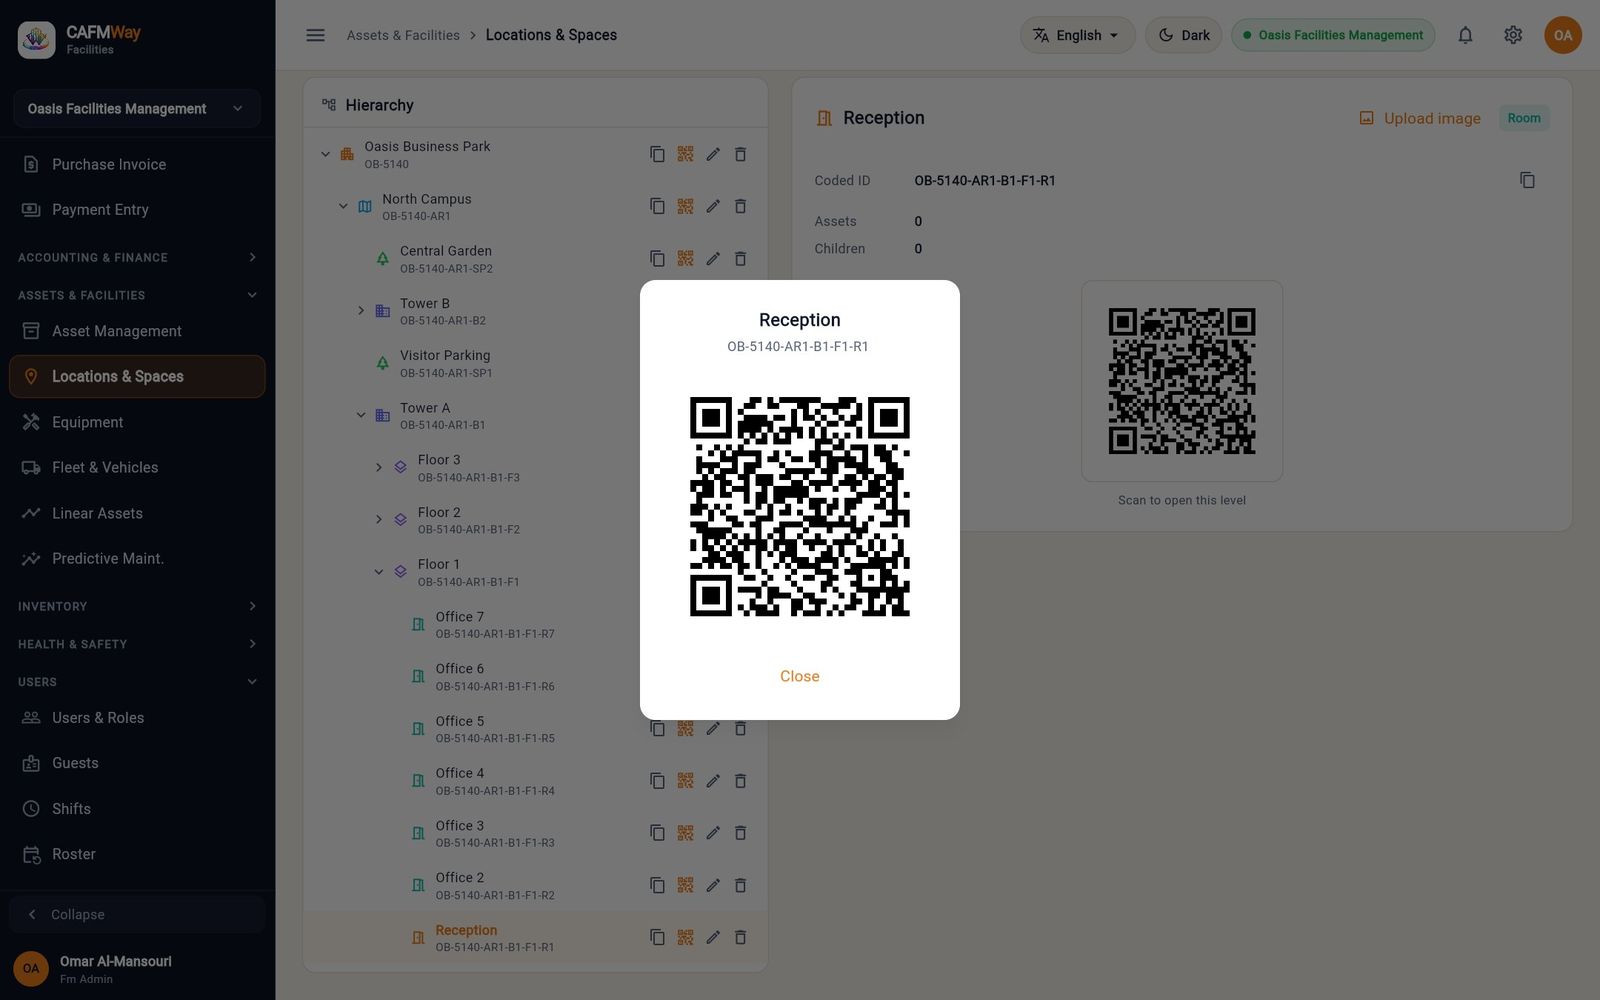The height and width of the screenshot is (1000, 1600).
Task: Collapse the North Campus node
Action: pos(343,206)
